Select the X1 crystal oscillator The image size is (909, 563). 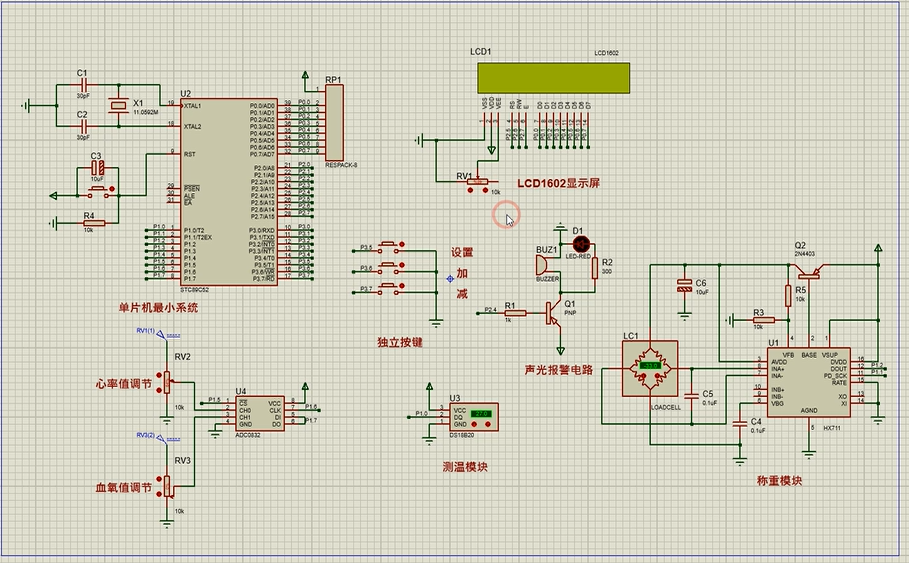point(119,106)
